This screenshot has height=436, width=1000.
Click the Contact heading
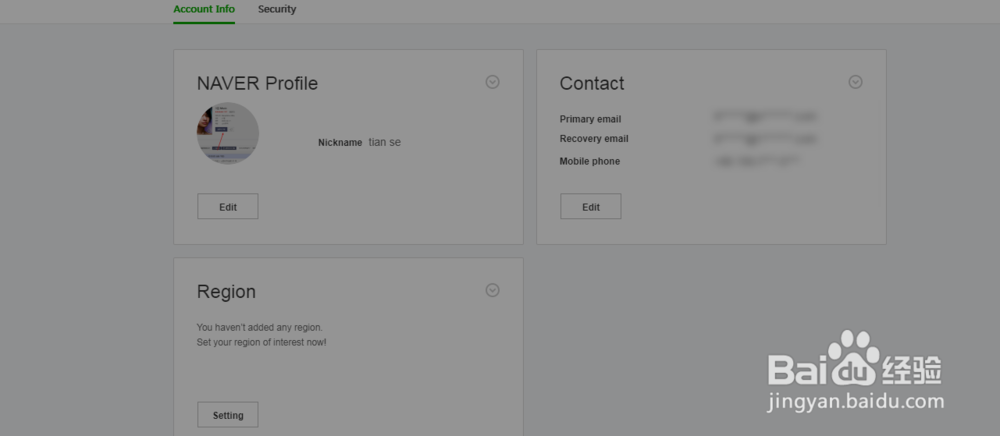(592, 83)
